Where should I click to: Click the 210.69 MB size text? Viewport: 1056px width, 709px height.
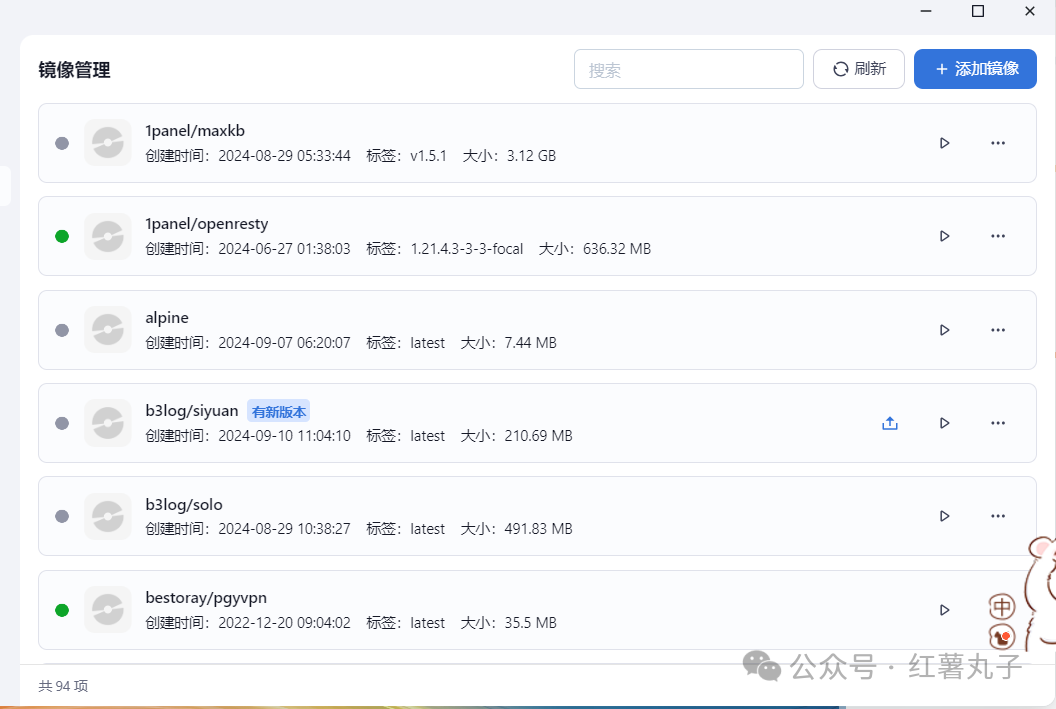[538, 436]
